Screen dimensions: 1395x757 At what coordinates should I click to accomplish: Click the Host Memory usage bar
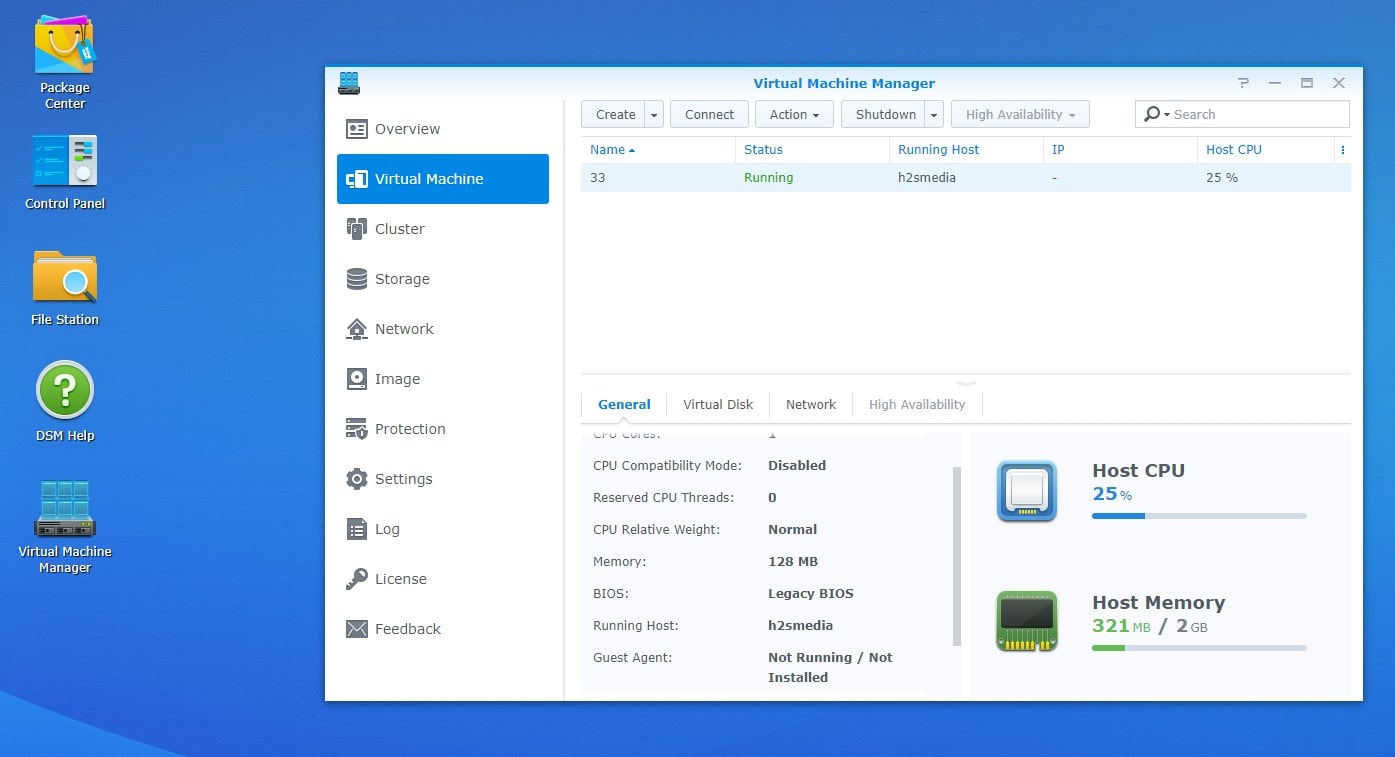click(1198, 648)
